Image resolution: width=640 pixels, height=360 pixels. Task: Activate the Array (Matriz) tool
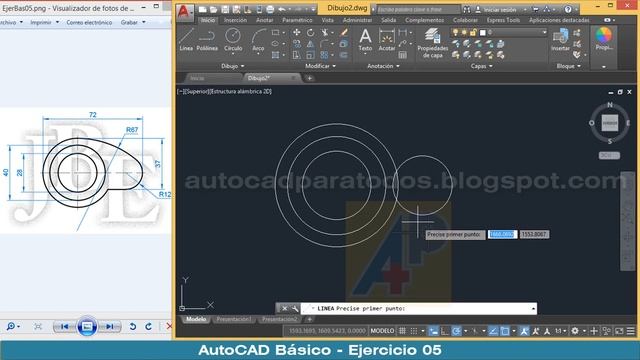coord(324,55)
